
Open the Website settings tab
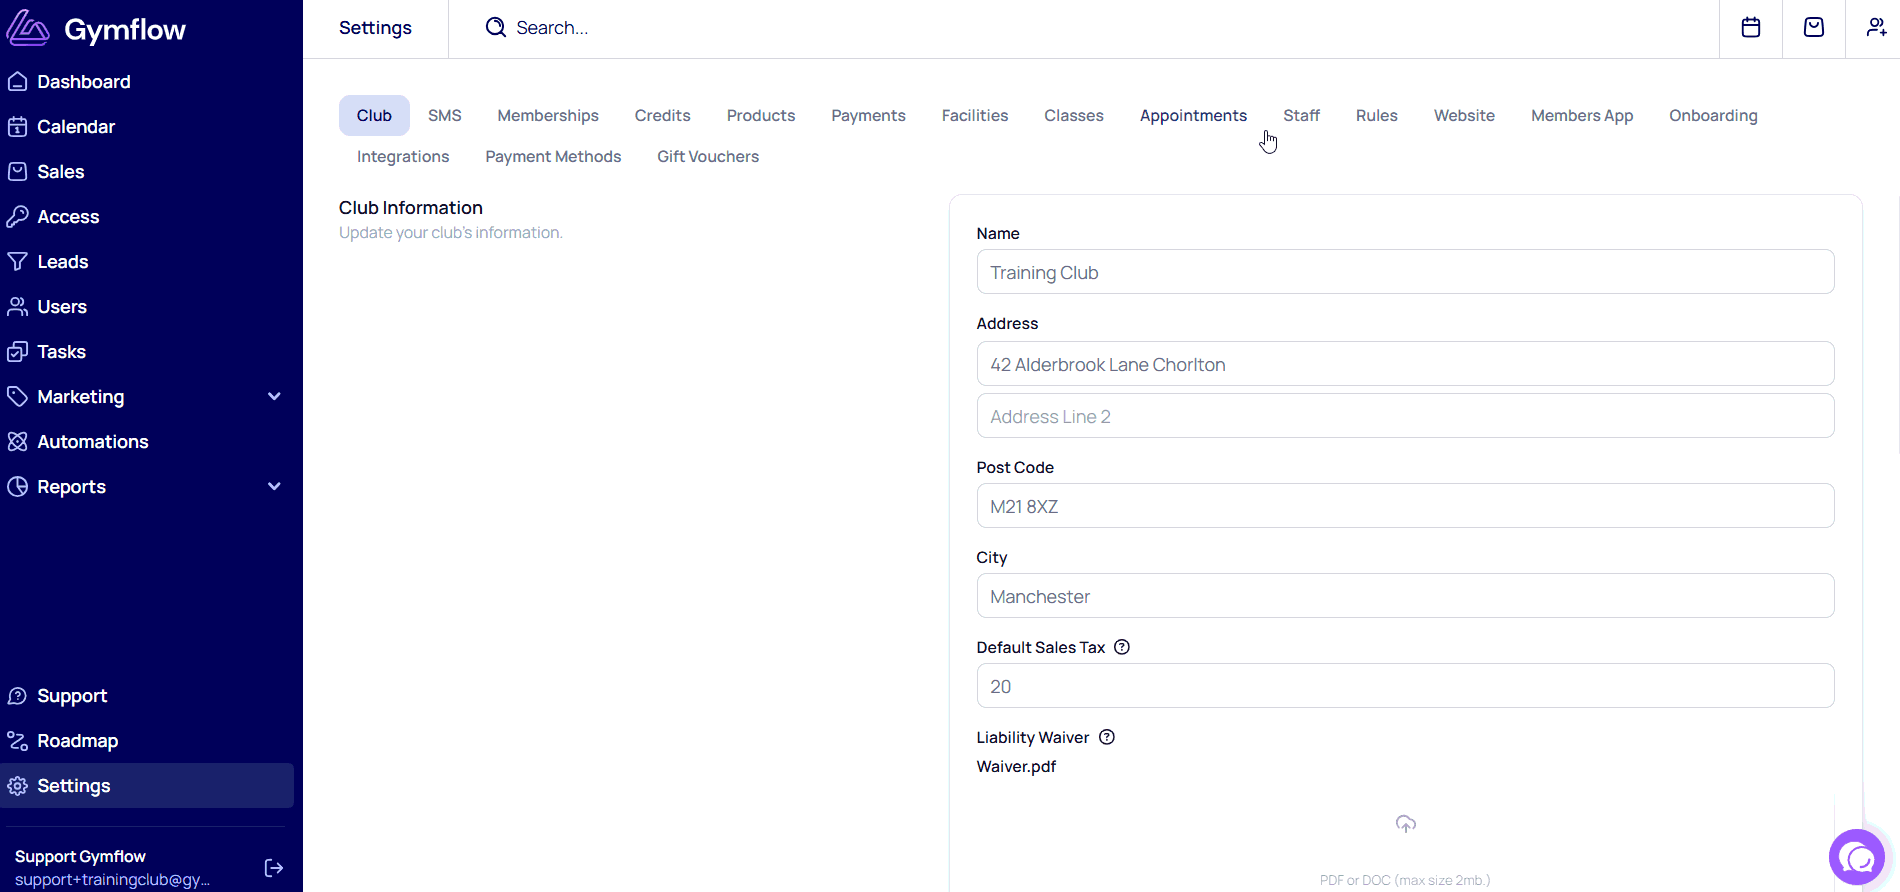[x=1465, y=116]
